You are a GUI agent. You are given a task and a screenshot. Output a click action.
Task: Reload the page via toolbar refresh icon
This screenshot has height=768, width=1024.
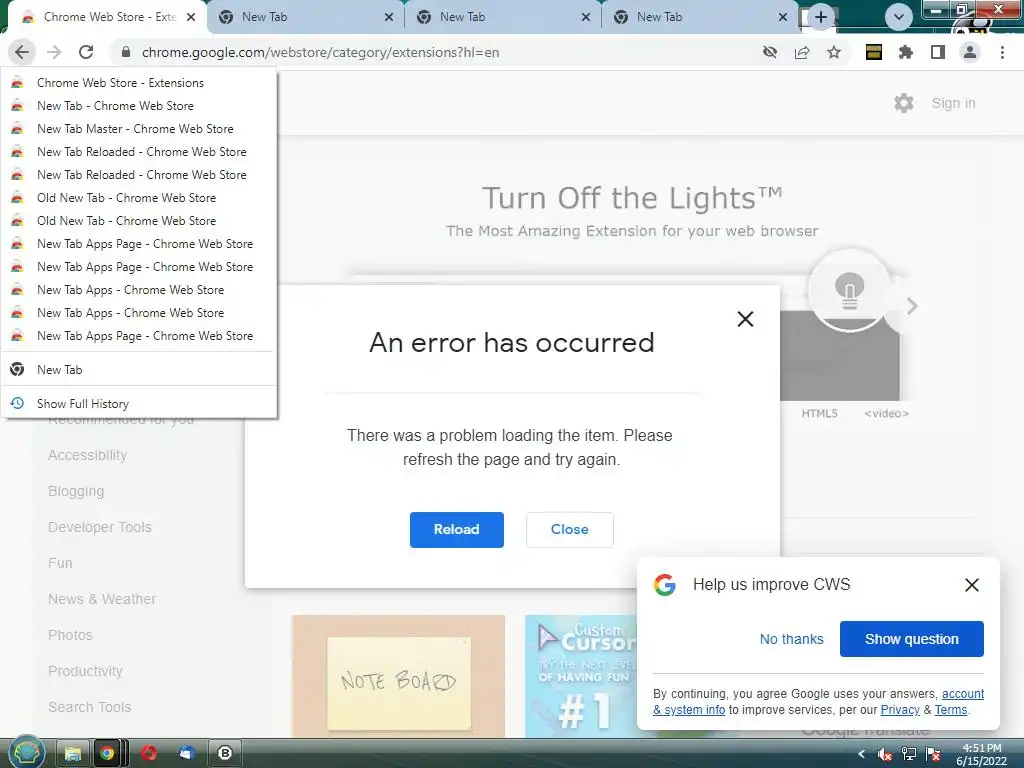coord(86,52)
